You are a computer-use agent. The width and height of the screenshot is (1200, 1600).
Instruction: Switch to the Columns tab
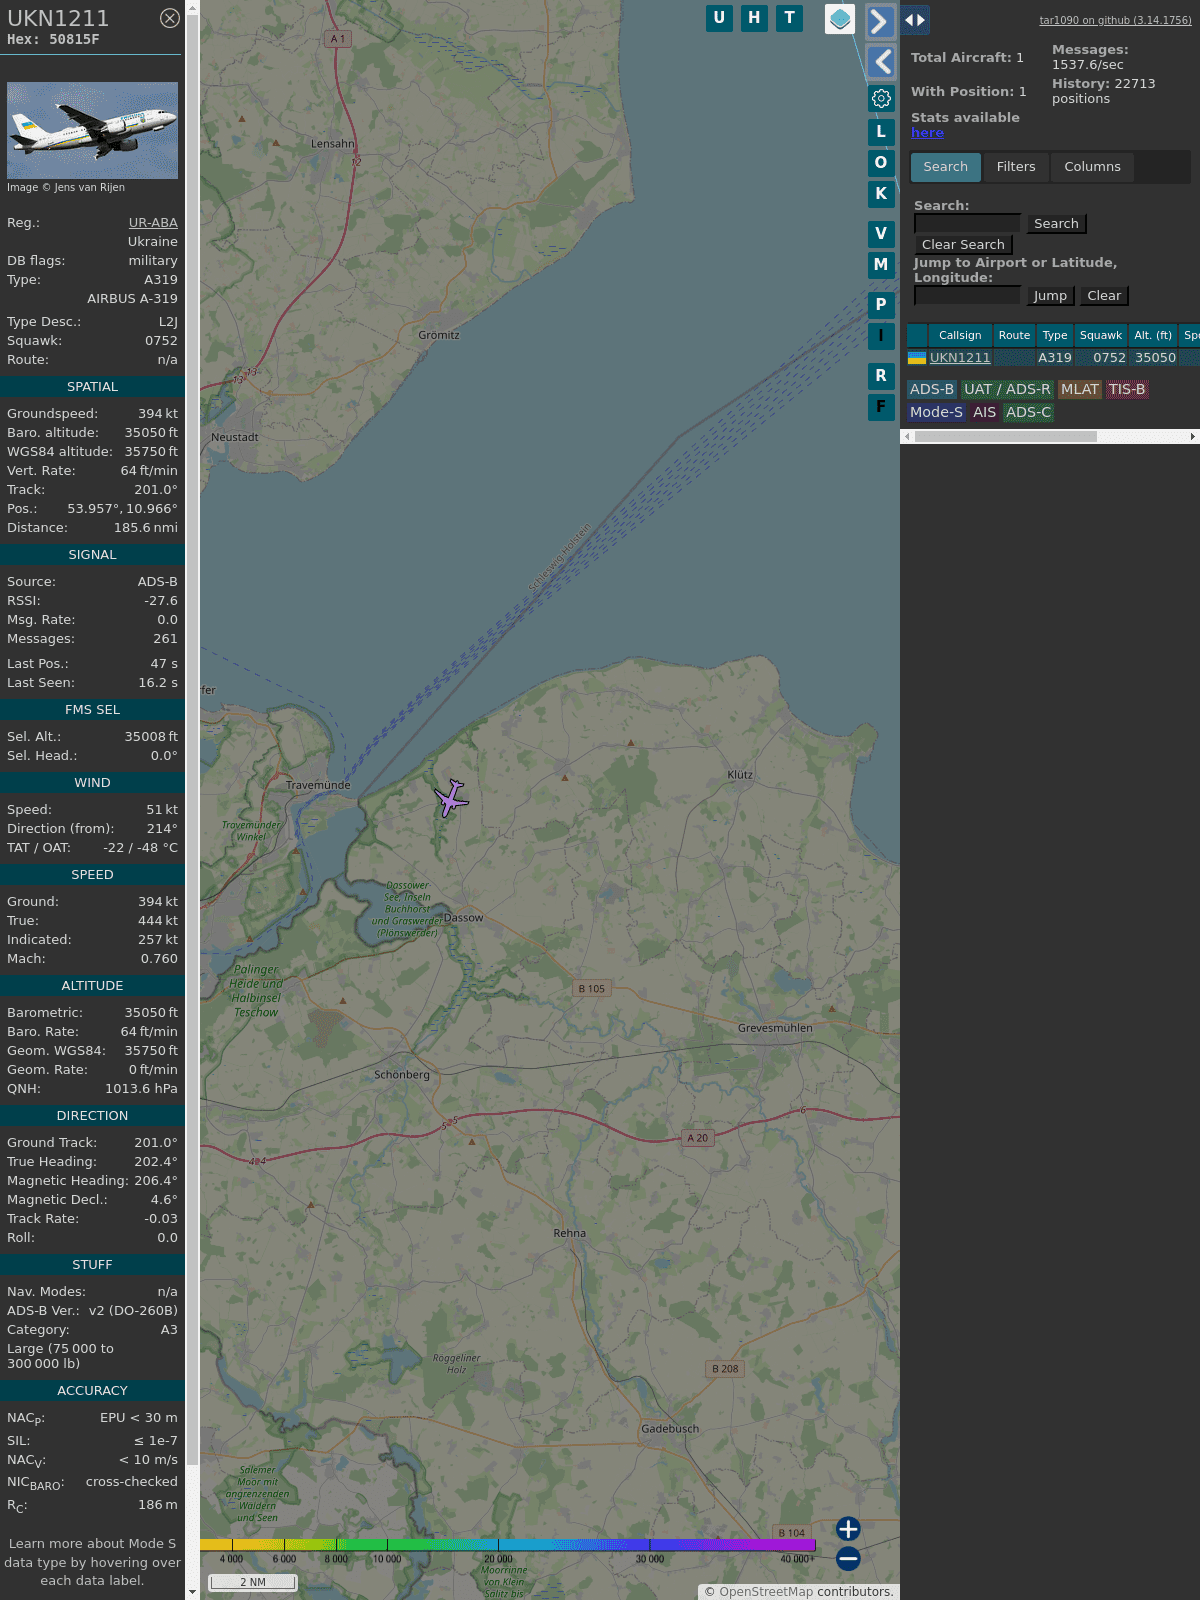coord(1092,167)
